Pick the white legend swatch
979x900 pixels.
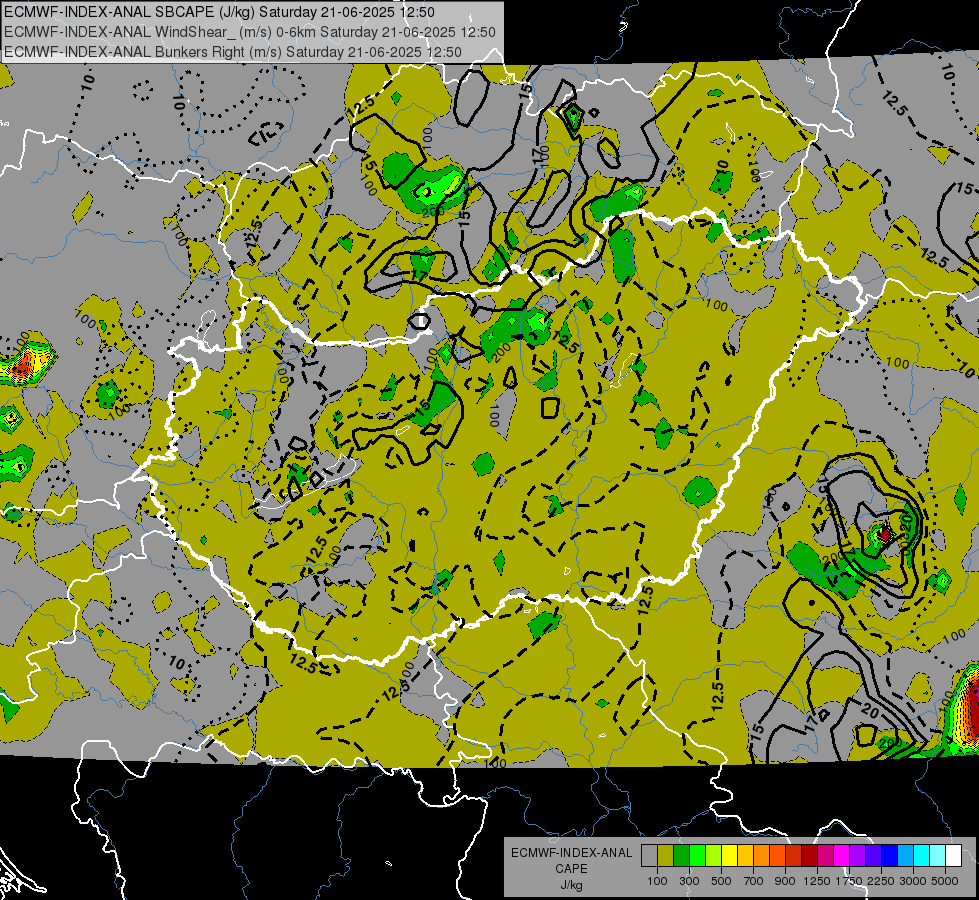coord(953,856)
